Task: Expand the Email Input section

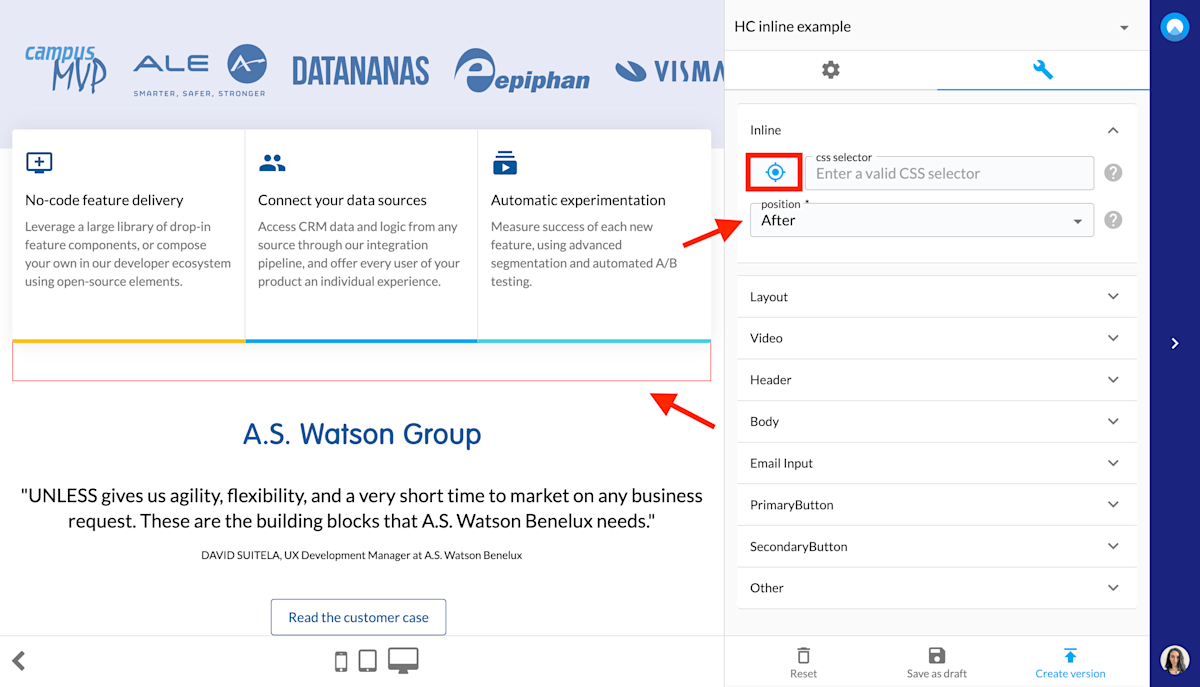Action: point(937,463)
